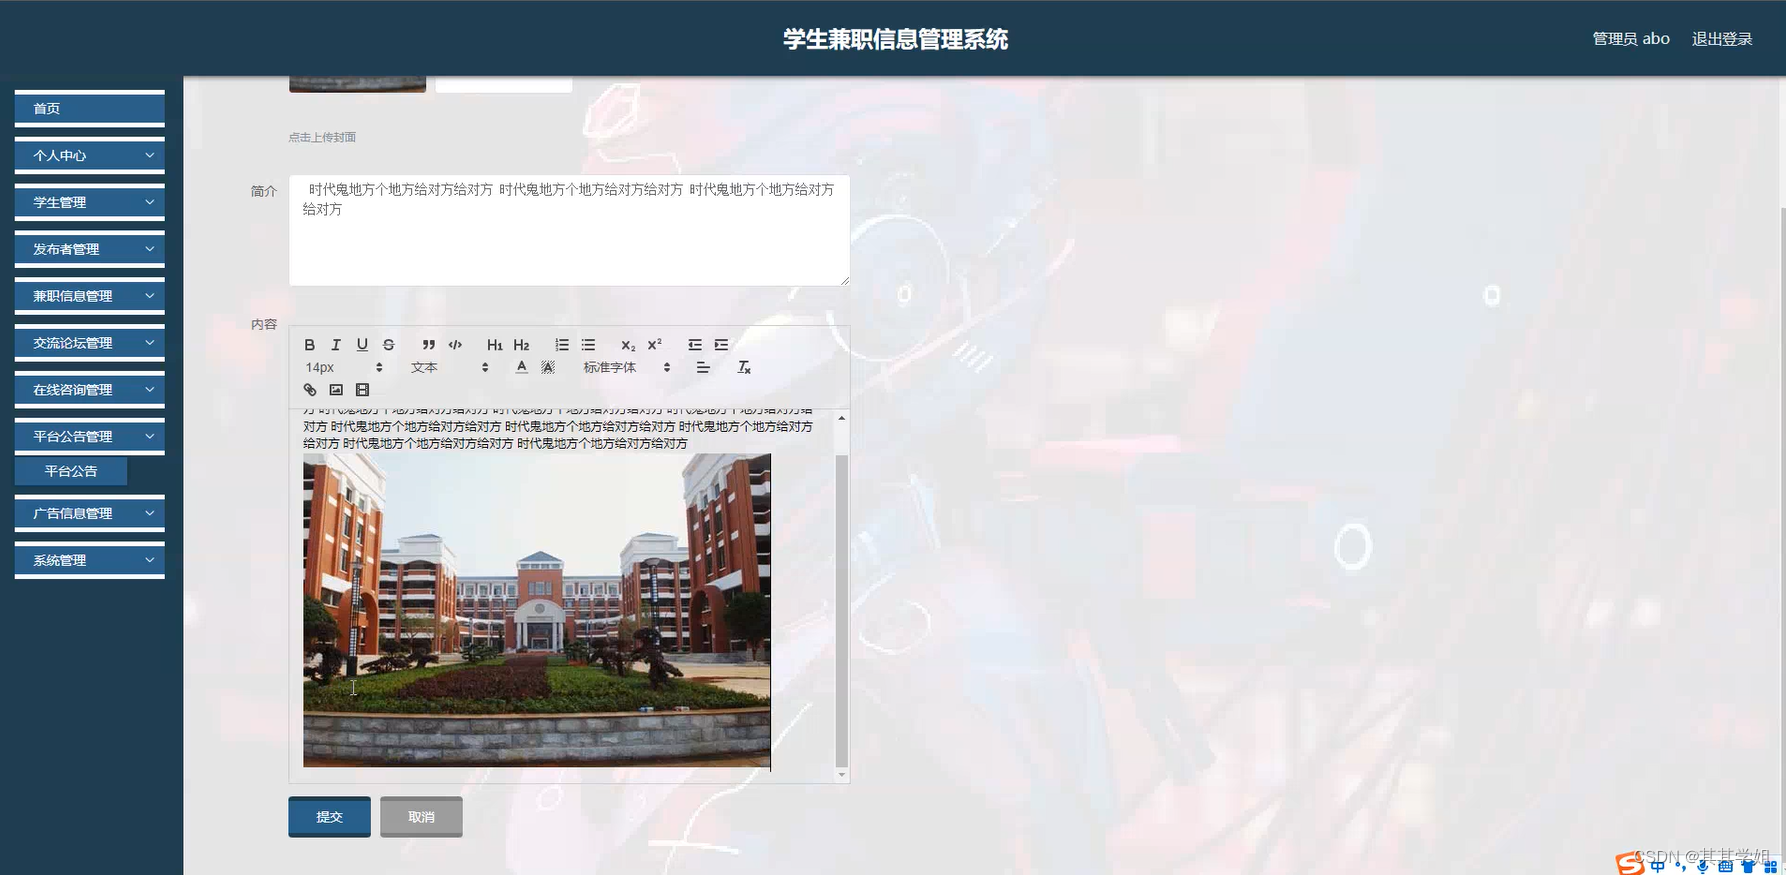This screenshot has width=1786, height=875.
Task: Click the 学生兼职信息管理系统 title
Action: click(x=895, y=39)
